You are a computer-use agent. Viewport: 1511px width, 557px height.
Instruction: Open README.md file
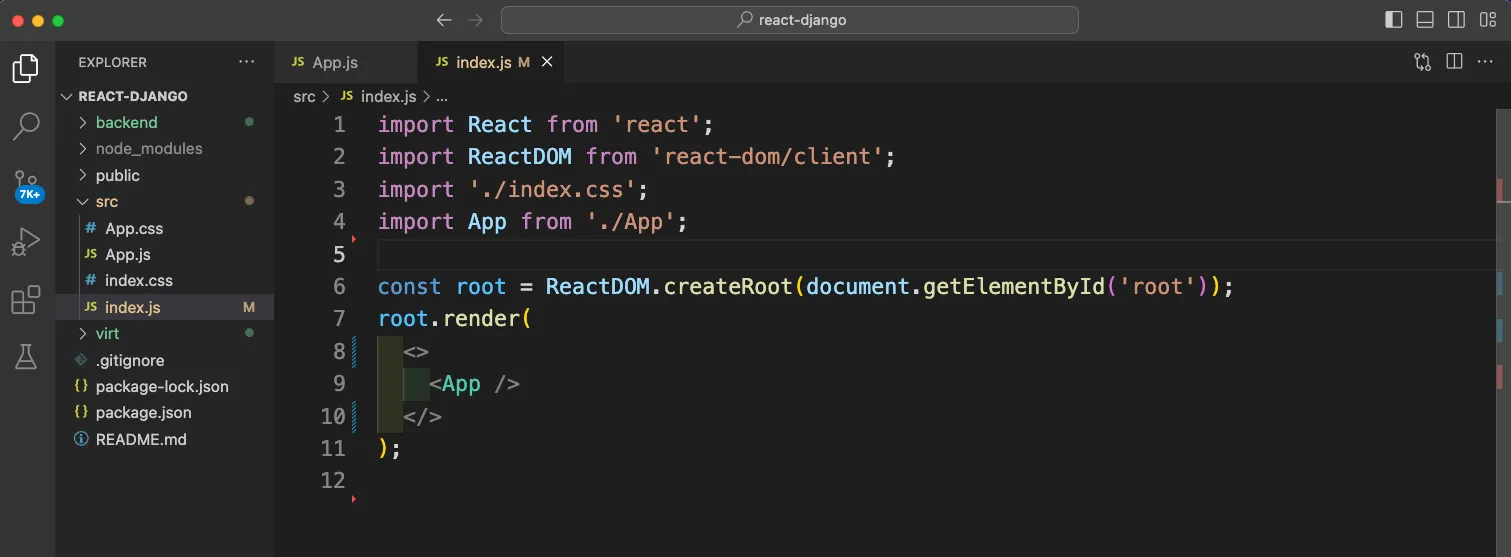pos(165,439)
